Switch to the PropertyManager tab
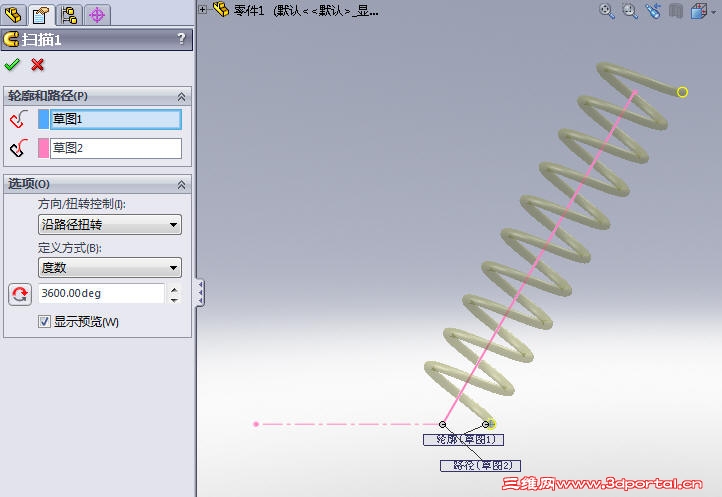The height and width of the screenshot is (497, 722). 41,15
